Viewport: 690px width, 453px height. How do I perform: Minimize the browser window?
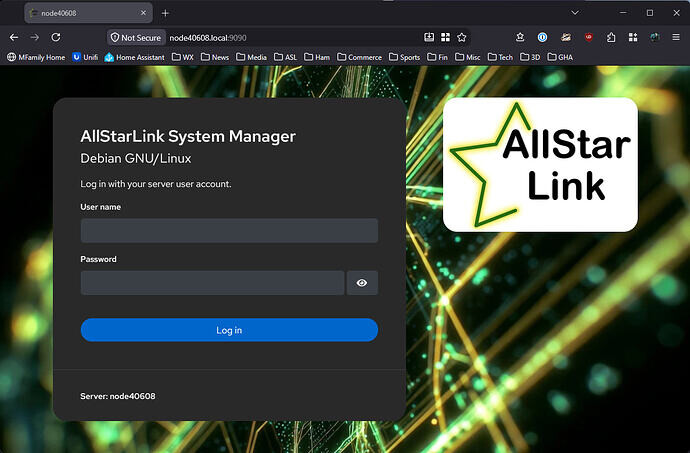click(623, 13)
